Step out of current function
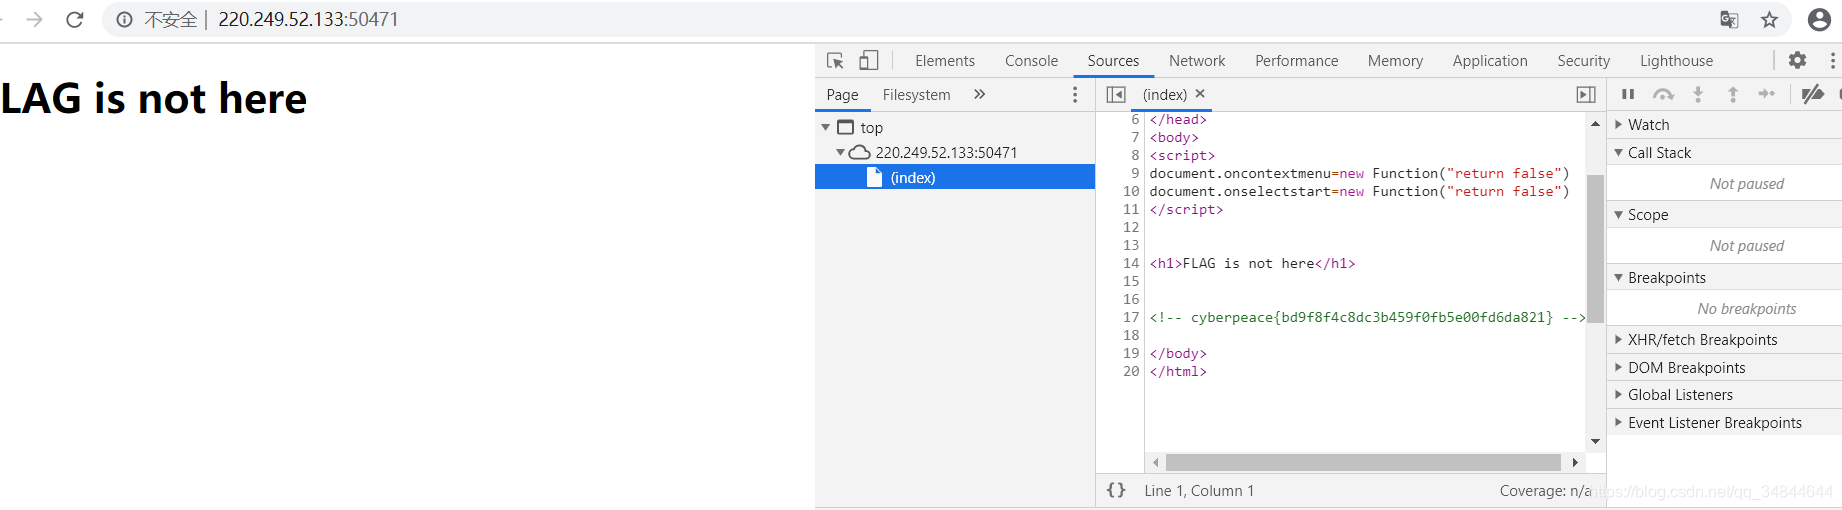This screenshot has width=1842, height=510. [1733, 94]
